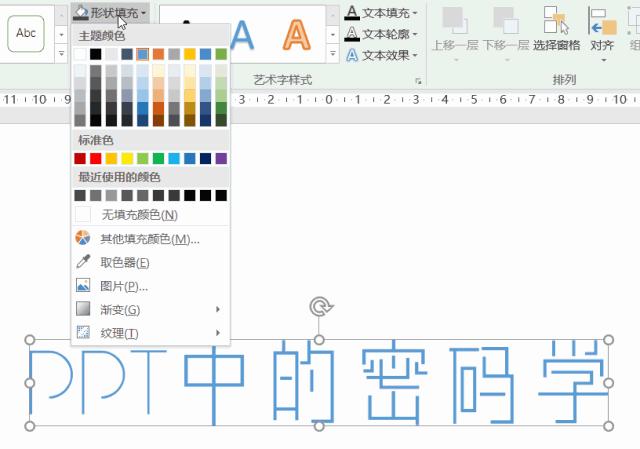Open the 选择窗格 selection pane
Image resolution: width=640 pixels, height=449 pixels.
coord(556,29)
